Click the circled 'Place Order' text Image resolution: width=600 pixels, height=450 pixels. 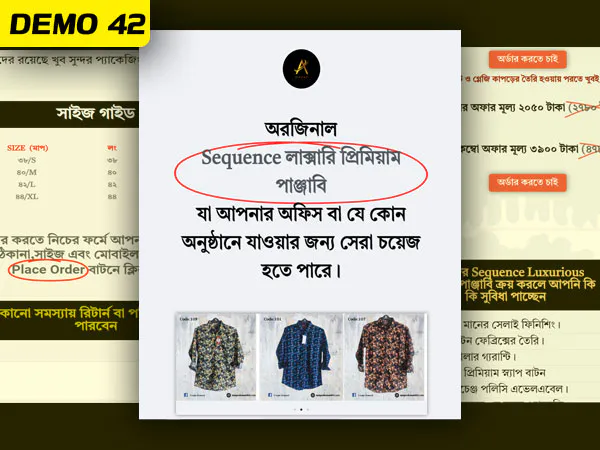pyautogui.click(x=48, y=269)
